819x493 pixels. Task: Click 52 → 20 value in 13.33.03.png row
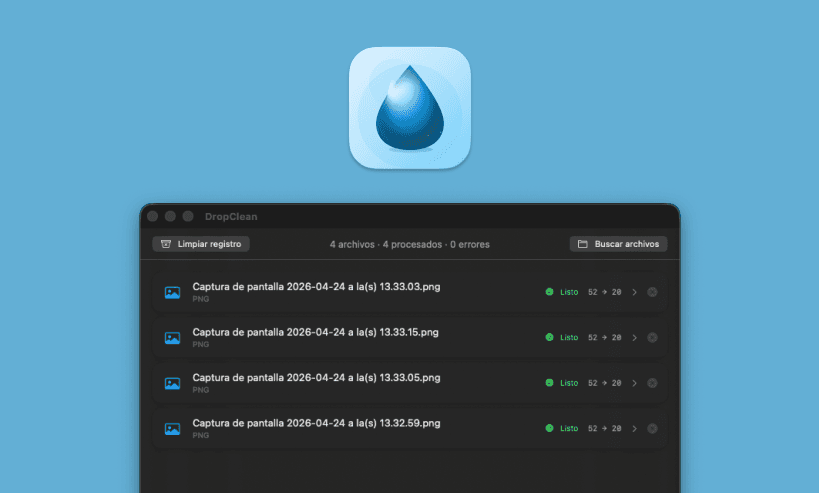(x=604, y=292)
